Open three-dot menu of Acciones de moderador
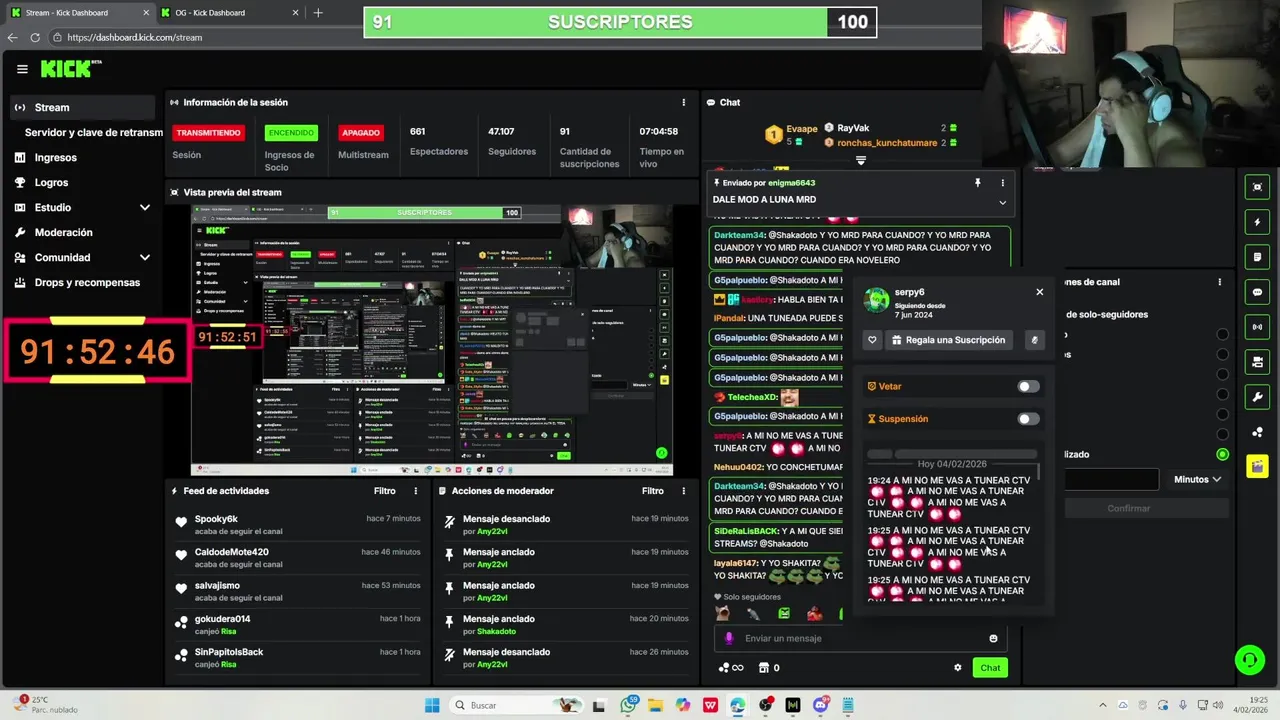 [x=684, y=491]
